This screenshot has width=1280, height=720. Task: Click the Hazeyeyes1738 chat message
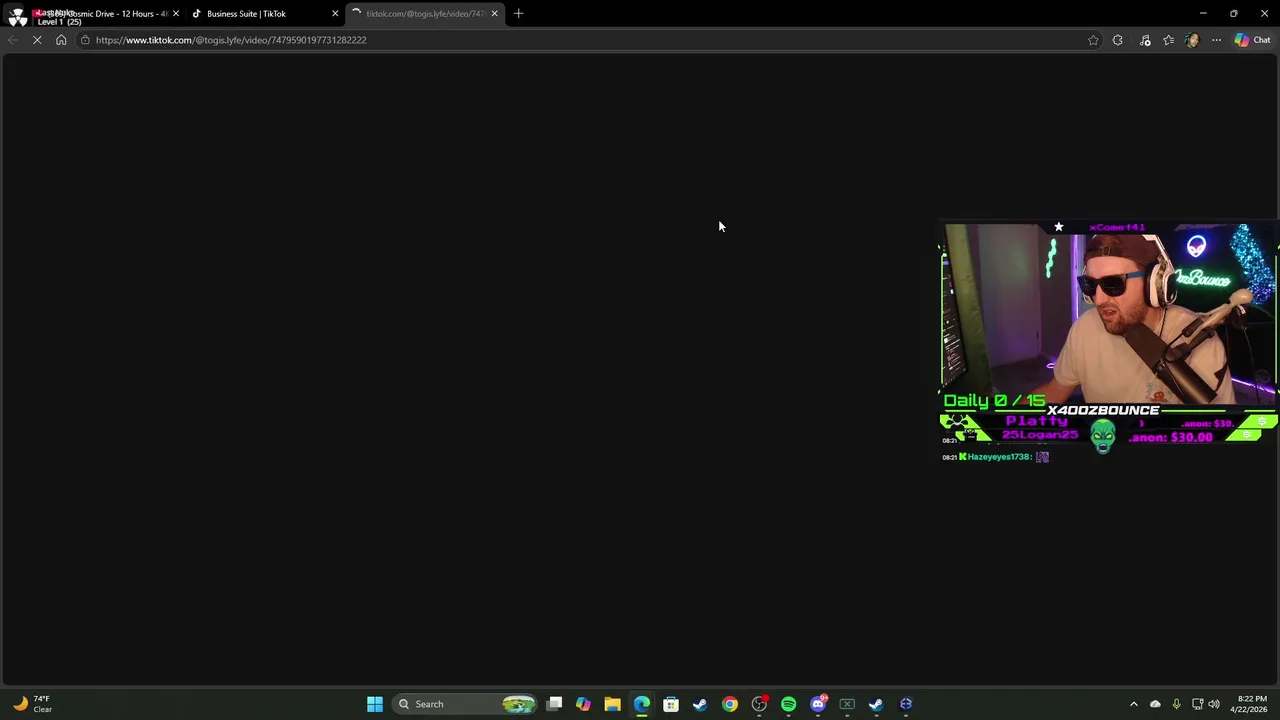point(995,457)
